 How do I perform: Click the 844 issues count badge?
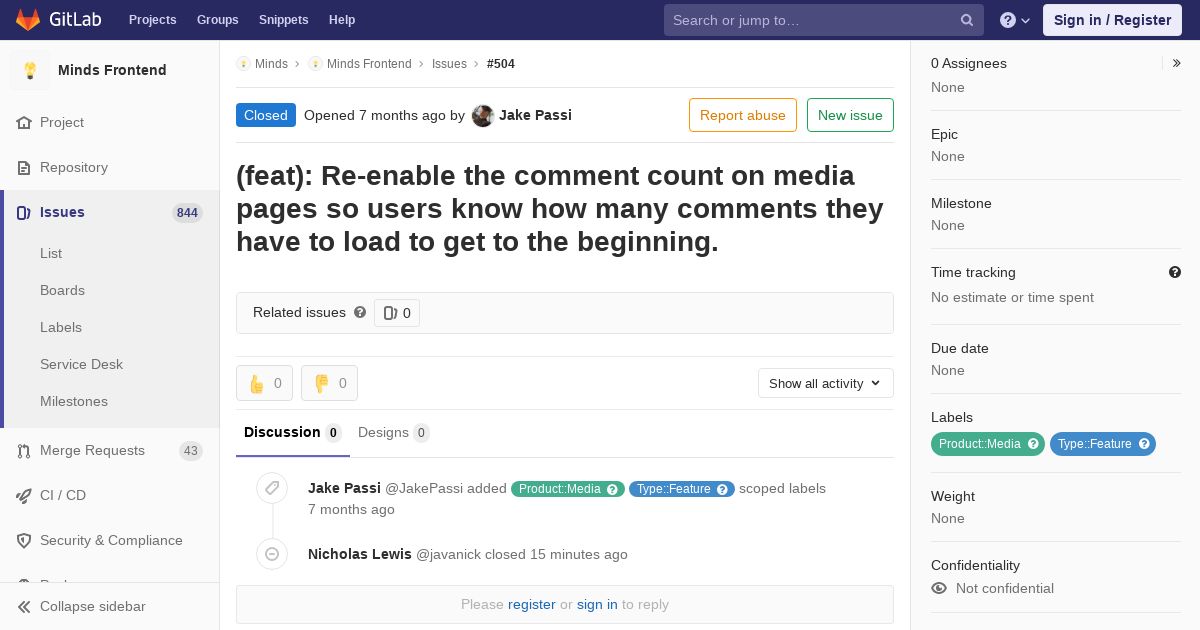click(x=187, y=212)
